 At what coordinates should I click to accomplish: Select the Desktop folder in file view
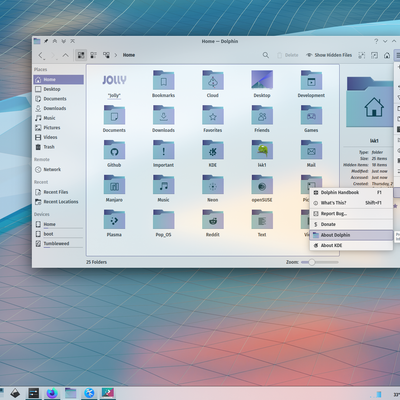click(x=262, y=84)
